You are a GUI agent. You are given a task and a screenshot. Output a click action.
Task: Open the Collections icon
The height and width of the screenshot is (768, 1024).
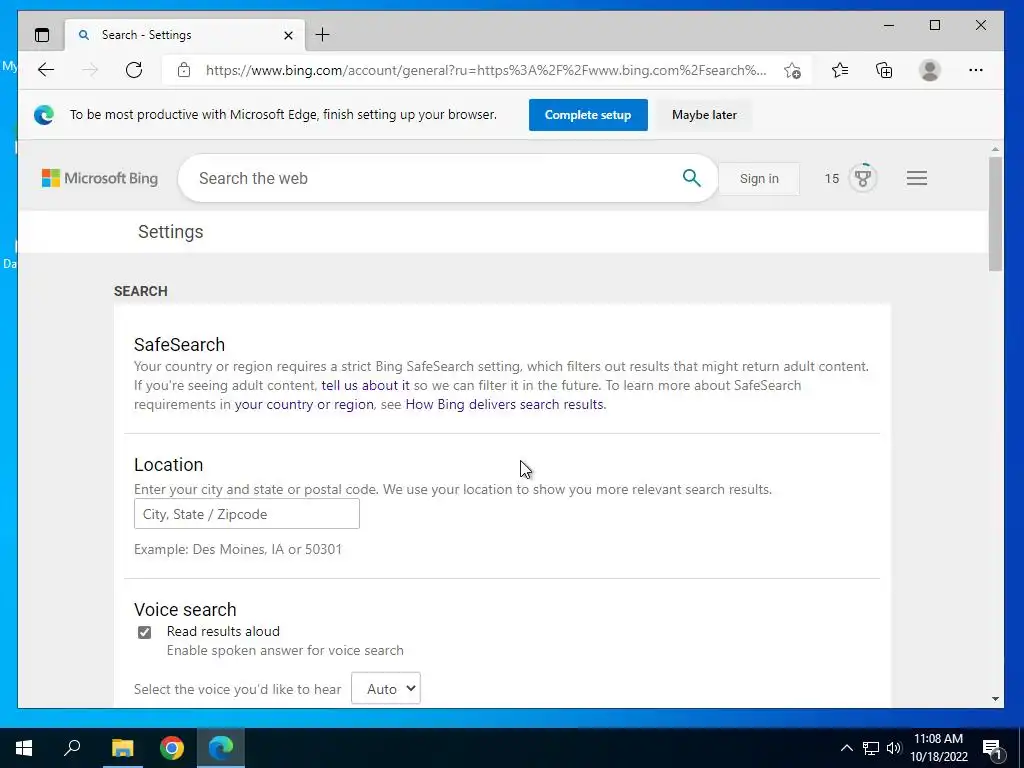tap(884, 70)
